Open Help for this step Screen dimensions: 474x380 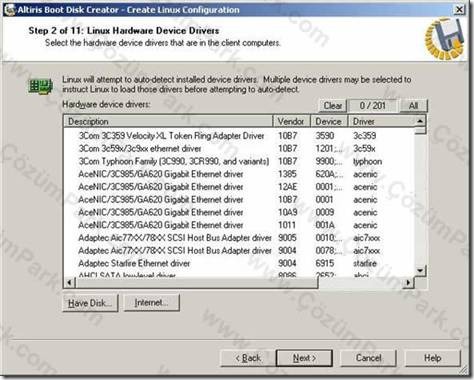click(x=433, y=358)
